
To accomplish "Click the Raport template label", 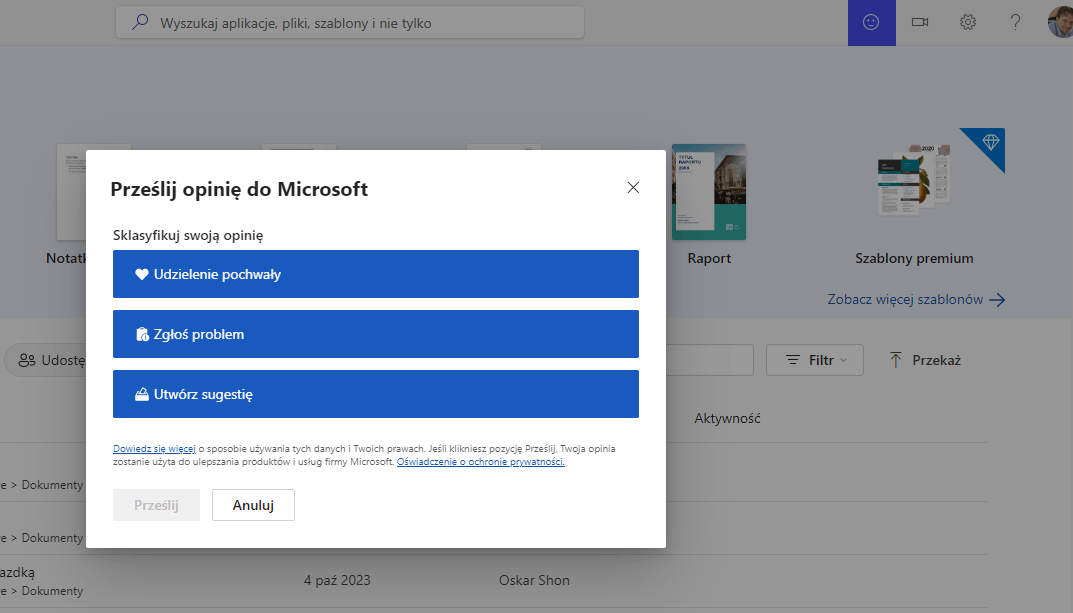I will pyautogui.click(x=709, y=258).
